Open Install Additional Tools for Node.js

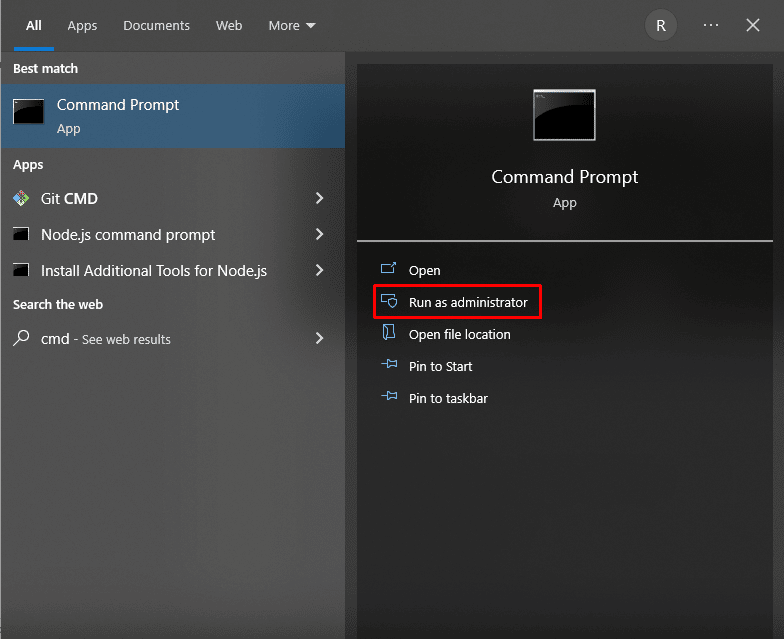[x=173, y=270]
